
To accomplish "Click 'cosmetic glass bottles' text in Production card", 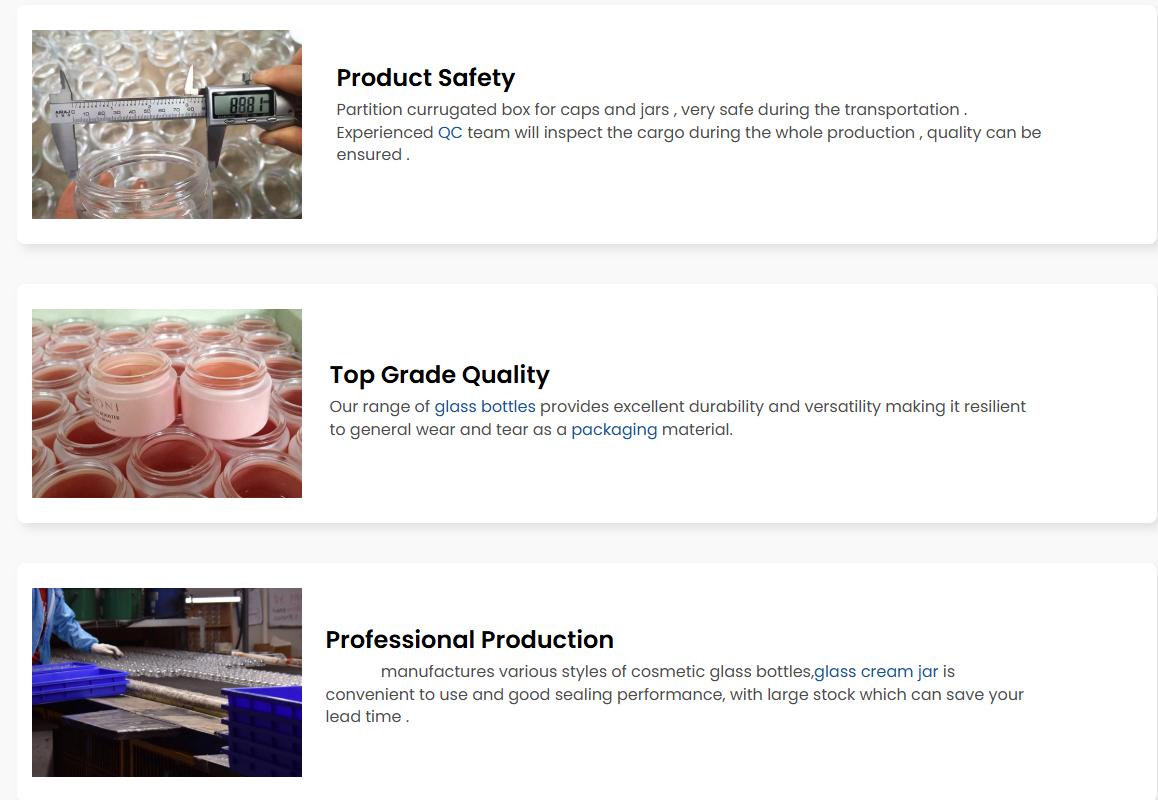I will [x=720, y=672].
